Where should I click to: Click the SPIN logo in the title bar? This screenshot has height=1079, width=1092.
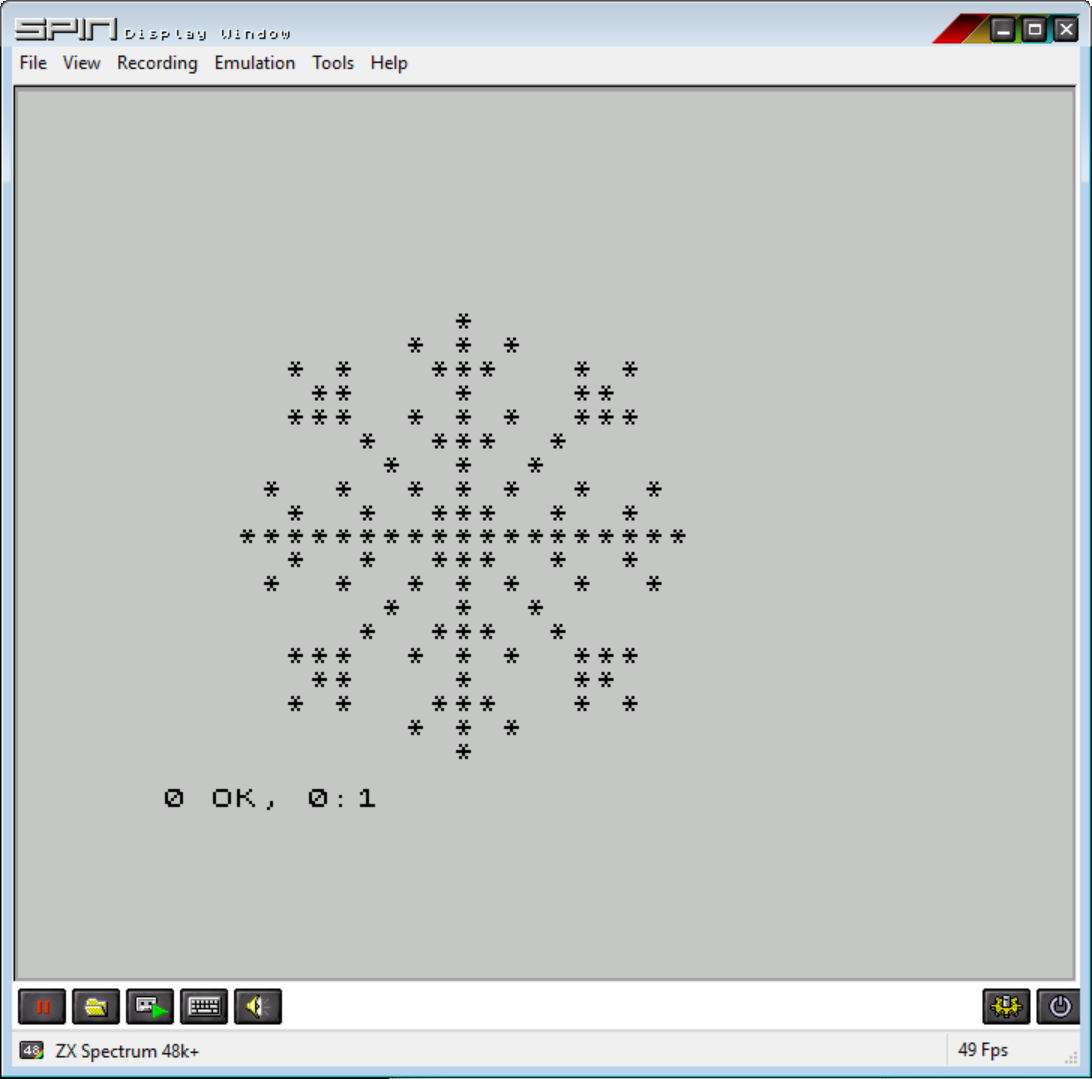coord(66,30)
